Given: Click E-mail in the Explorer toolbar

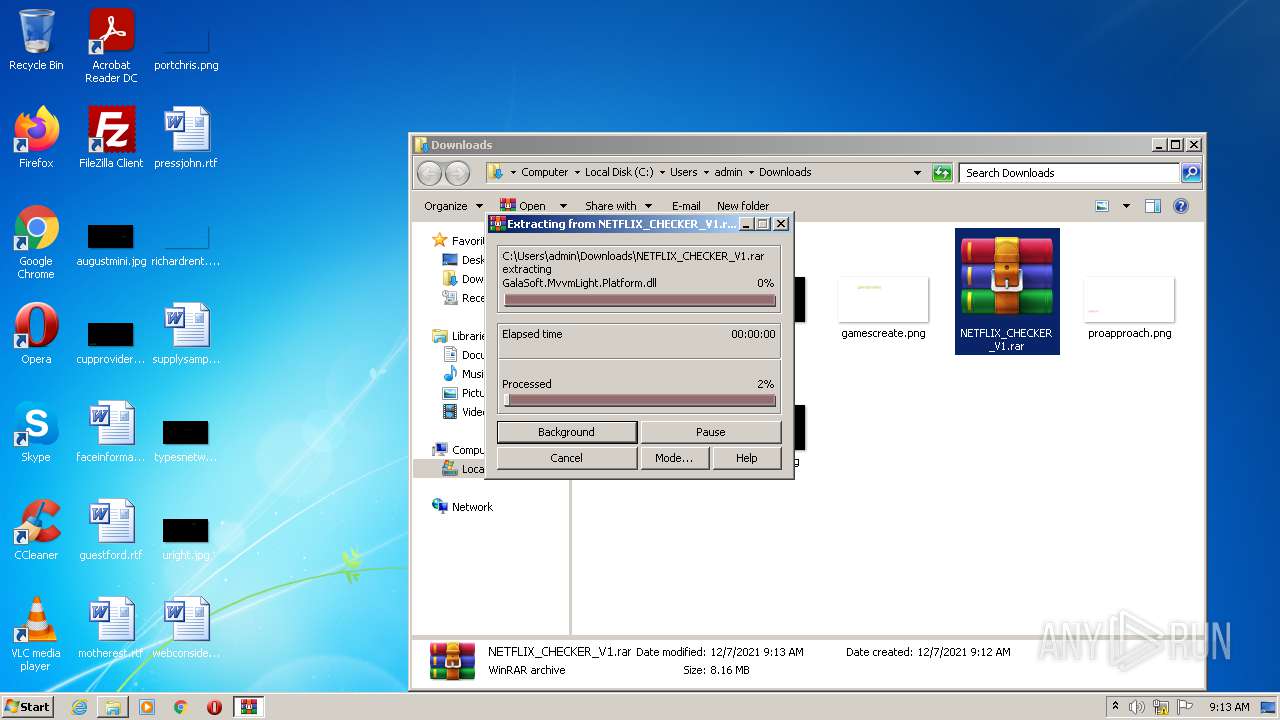Looking at the screenshot, I should 686,206.
